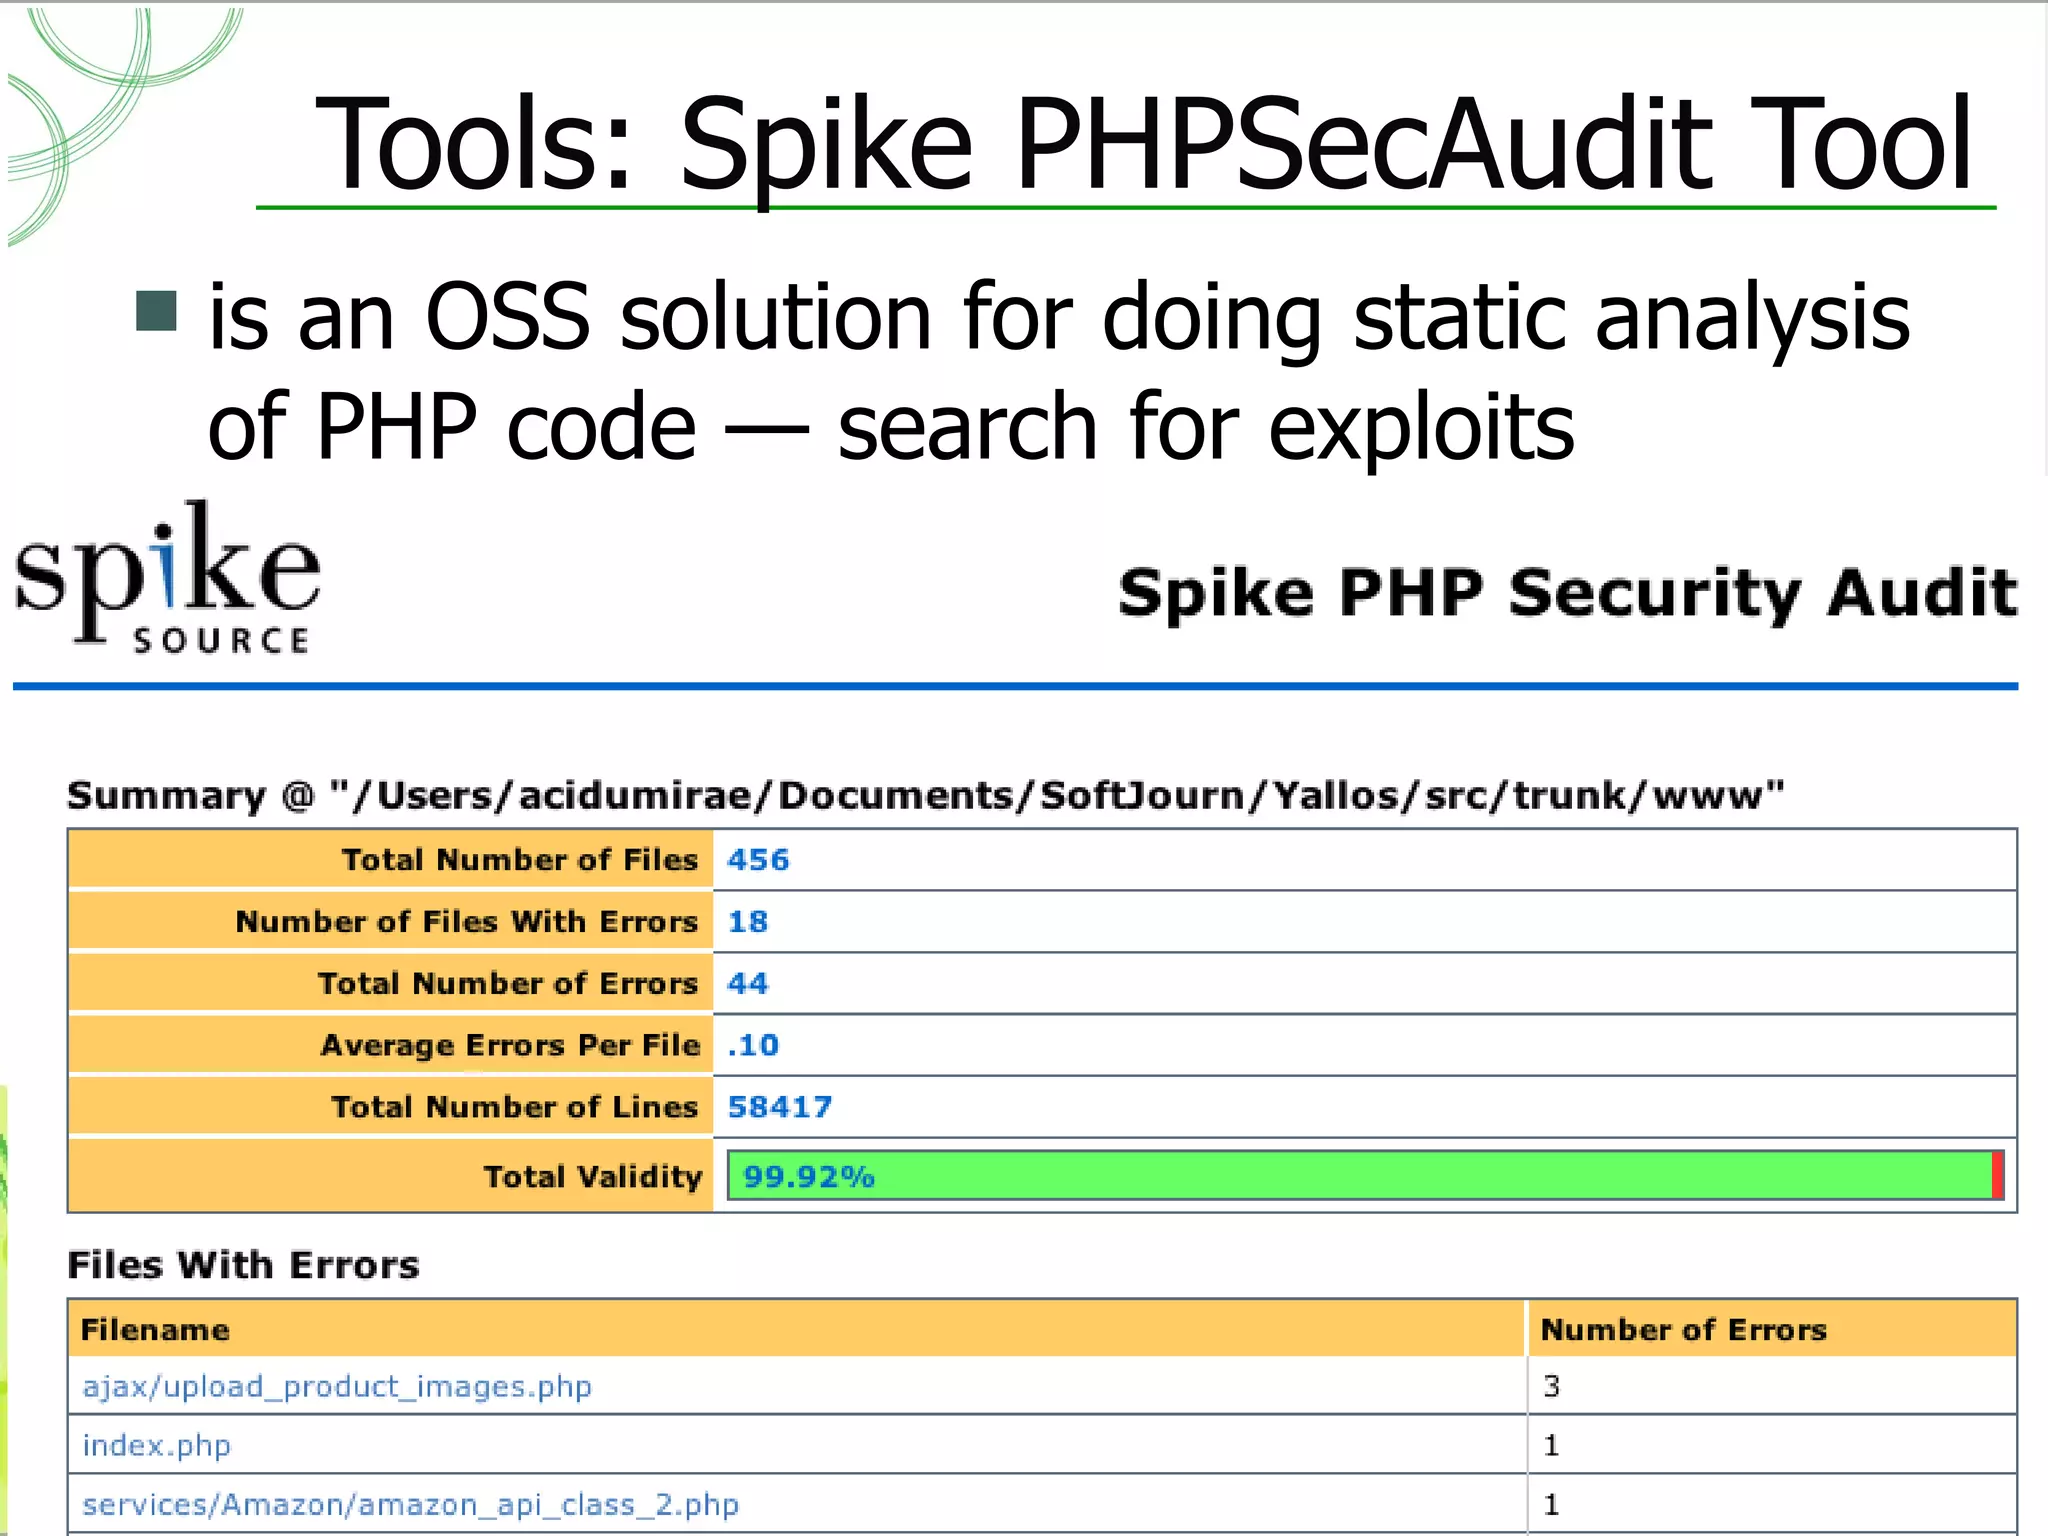The height and width of the screenshot is (1536, 2048).
Task: Select the Total Number of Files value 456
Action: click(x=758, y=860)
